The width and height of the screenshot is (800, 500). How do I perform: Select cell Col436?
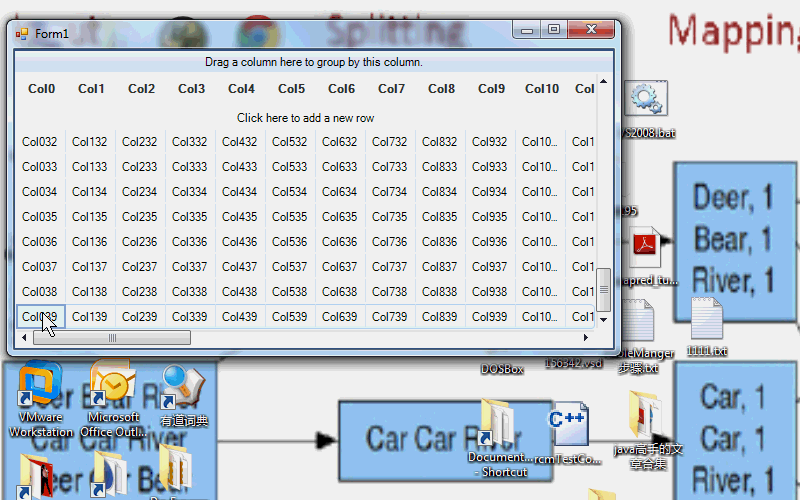(239, 241)
